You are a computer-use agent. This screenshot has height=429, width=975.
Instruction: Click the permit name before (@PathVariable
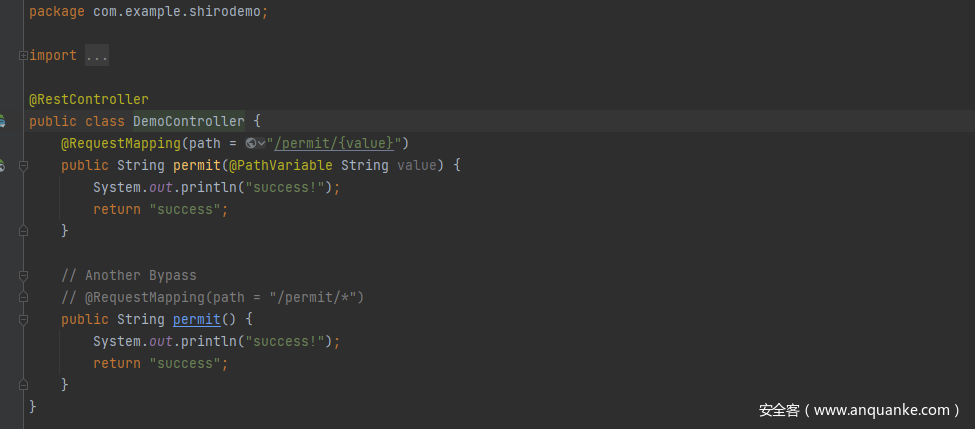pos(196,166)
